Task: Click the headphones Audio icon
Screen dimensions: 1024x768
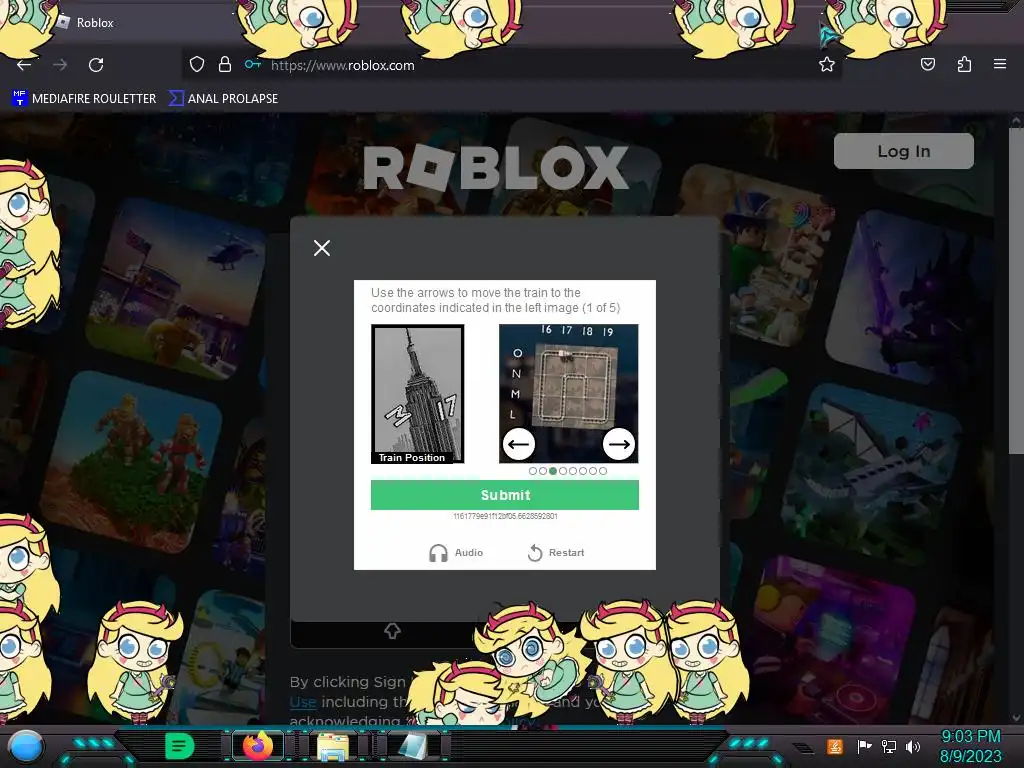Action: (438, 553)
